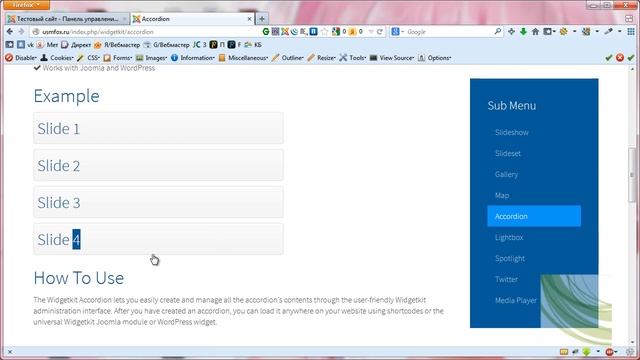Close the add-on bar with X
This screenshot has width=640, height=360.
point(10,352)
